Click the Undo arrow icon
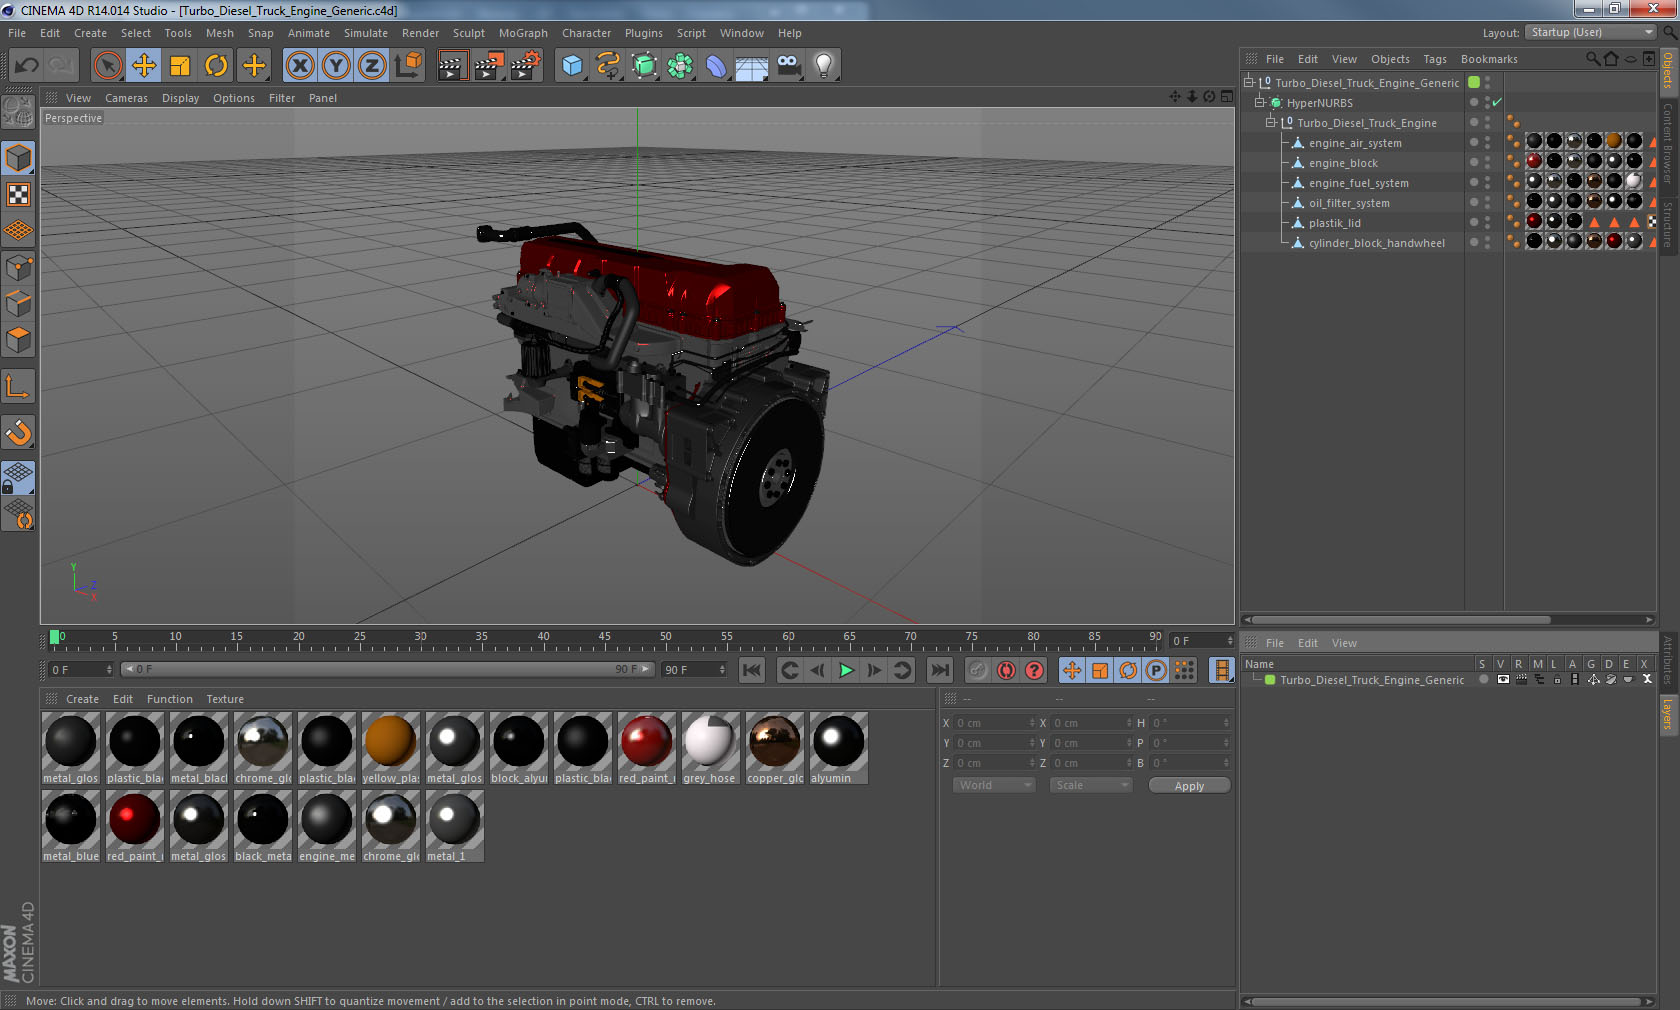1680x1010 pixels. coord(27,66)
